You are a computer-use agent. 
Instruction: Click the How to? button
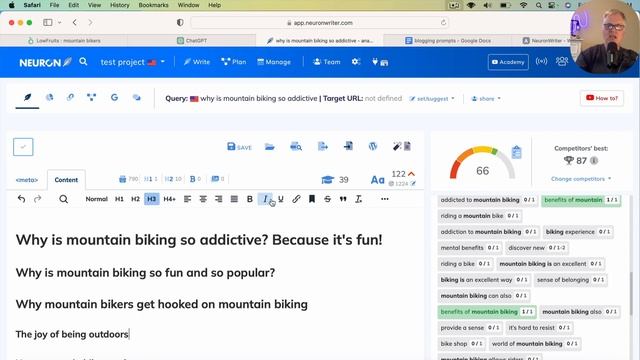point(602,98)
